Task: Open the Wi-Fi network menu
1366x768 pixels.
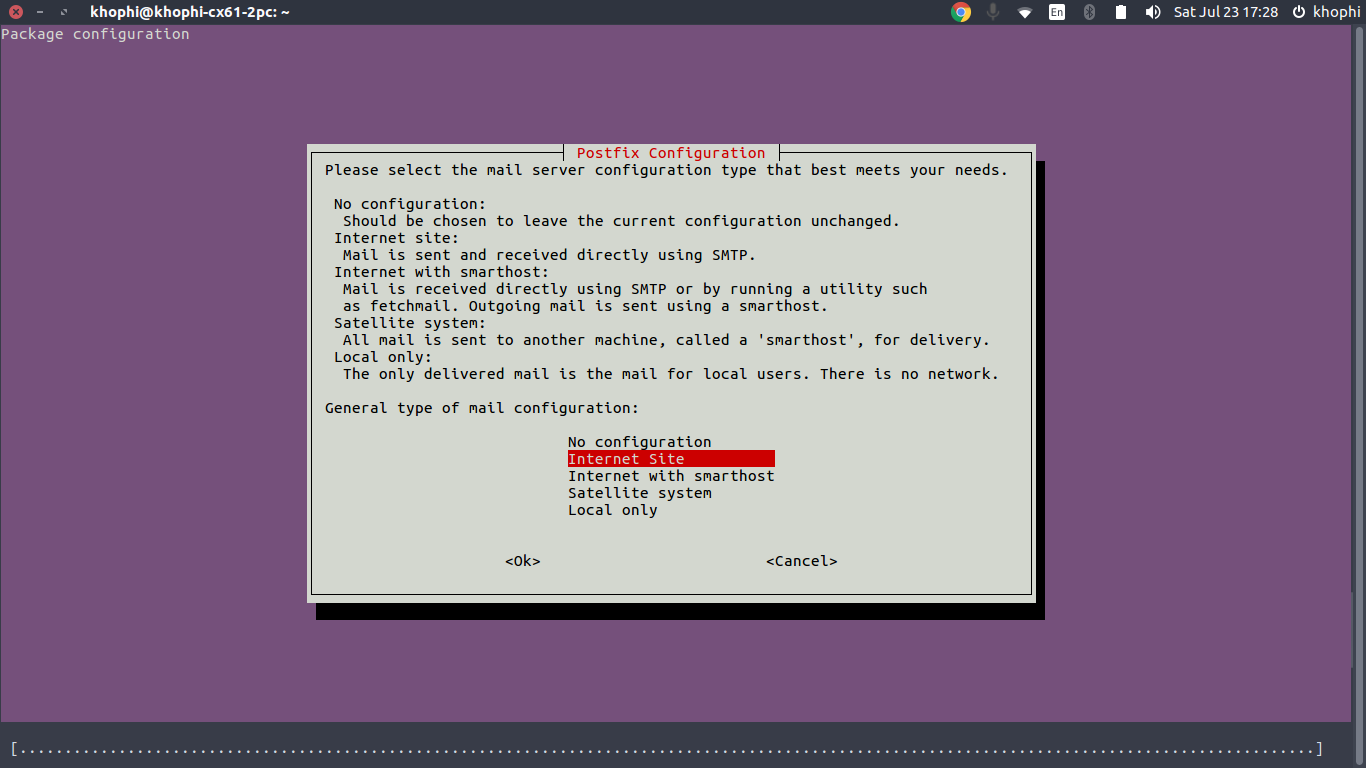Action: tap(1025, 12)
